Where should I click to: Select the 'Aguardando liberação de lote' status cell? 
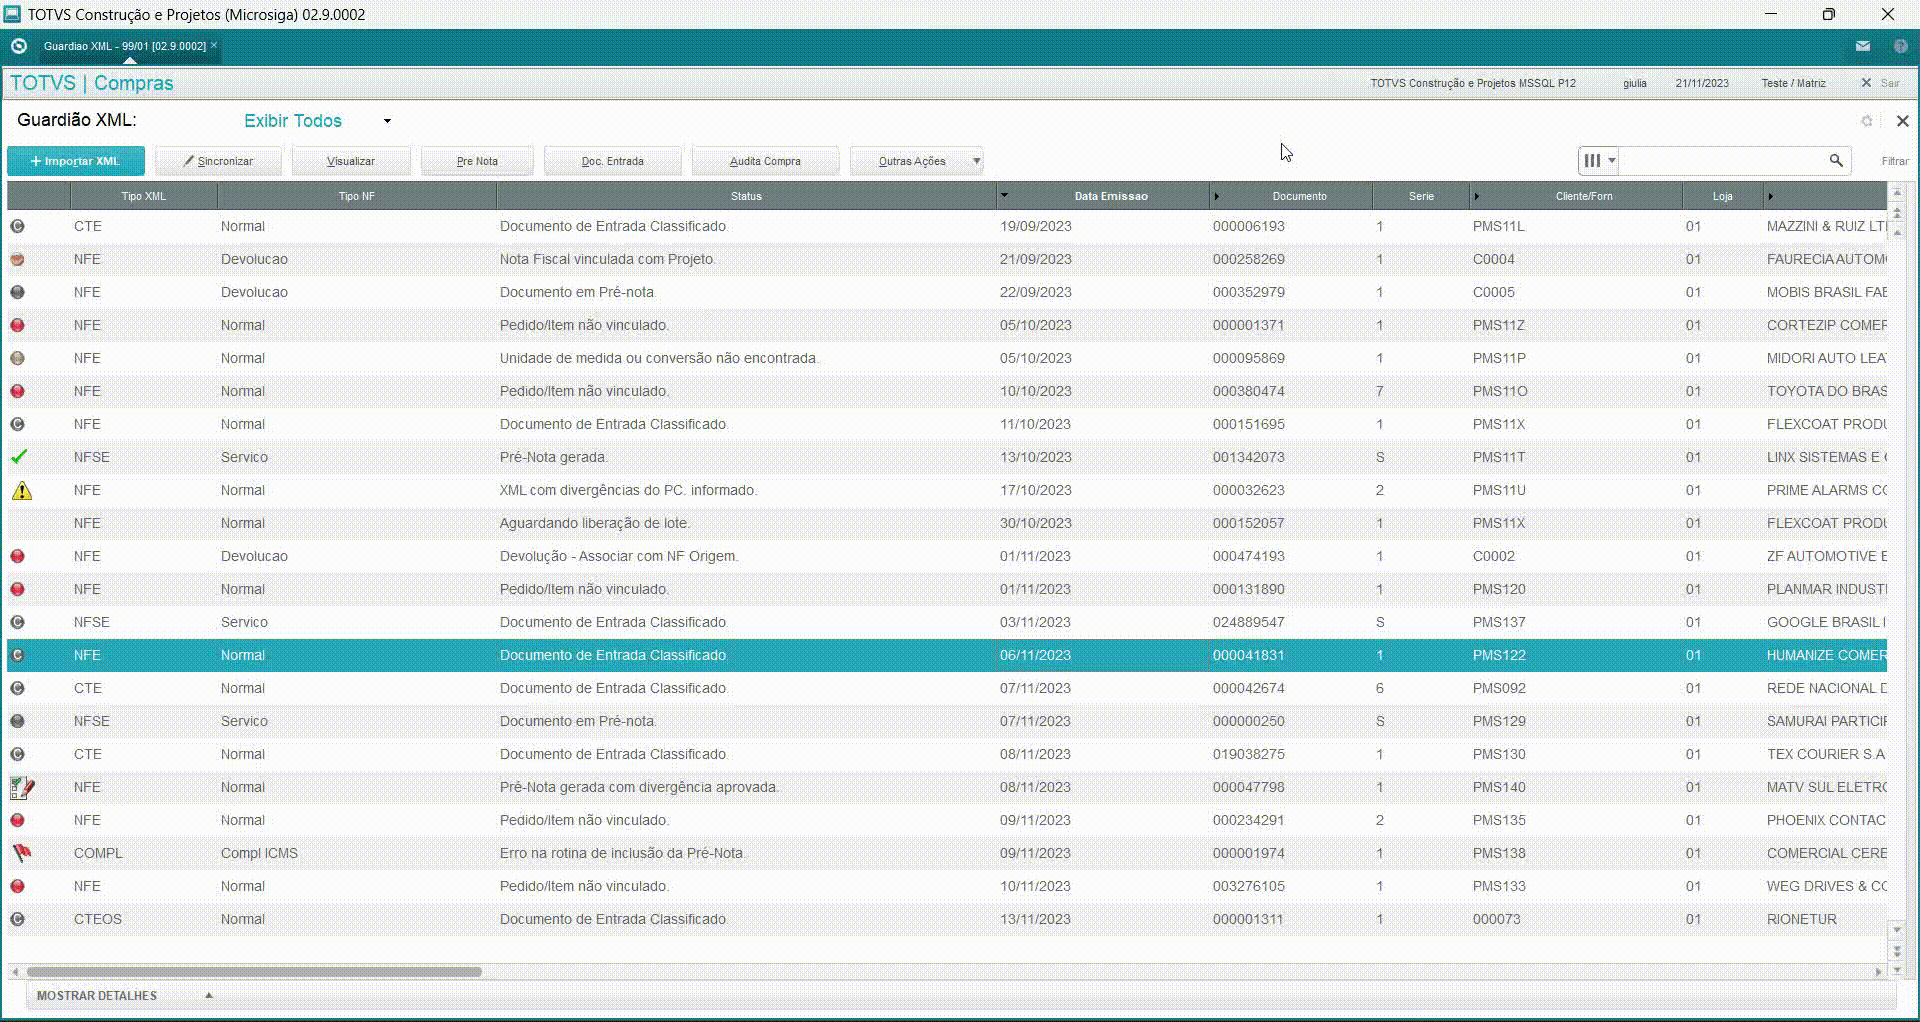[x=746, y=523]
